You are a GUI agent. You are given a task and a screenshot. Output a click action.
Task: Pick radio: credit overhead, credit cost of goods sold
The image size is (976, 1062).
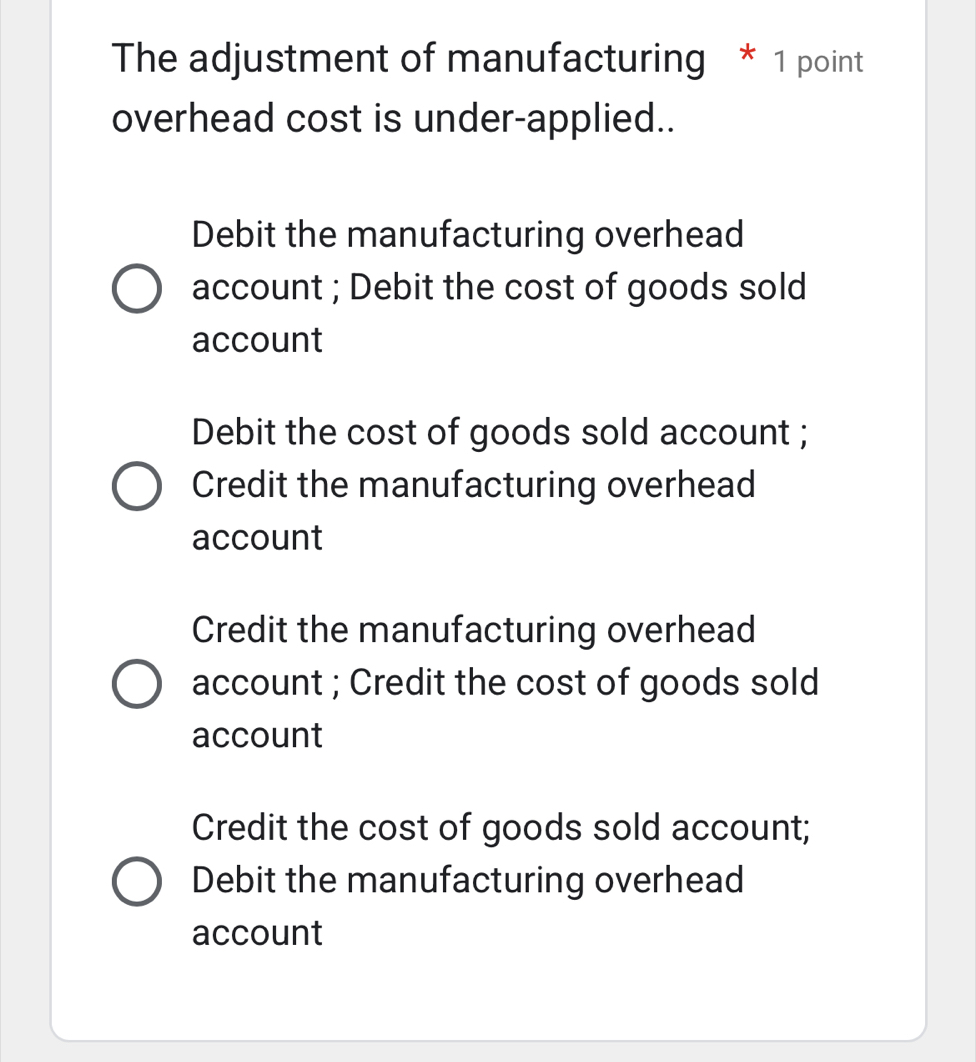tap(136, 684)
